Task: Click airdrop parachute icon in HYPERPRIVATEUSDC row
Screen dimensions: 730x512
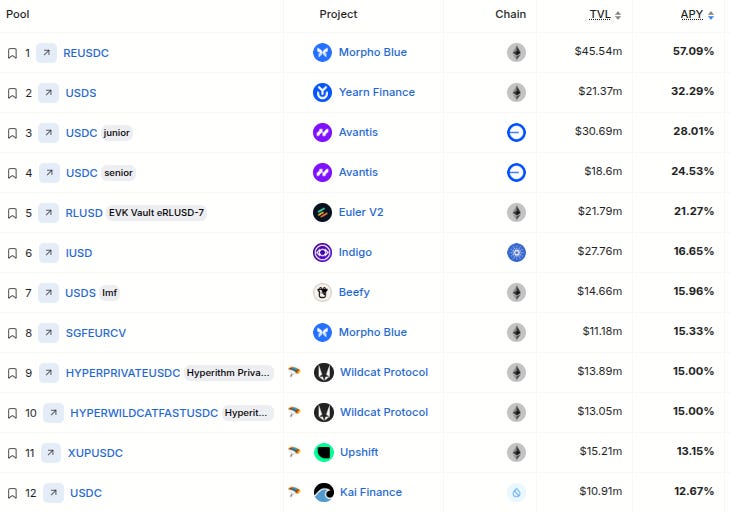Action: [294, 371]
